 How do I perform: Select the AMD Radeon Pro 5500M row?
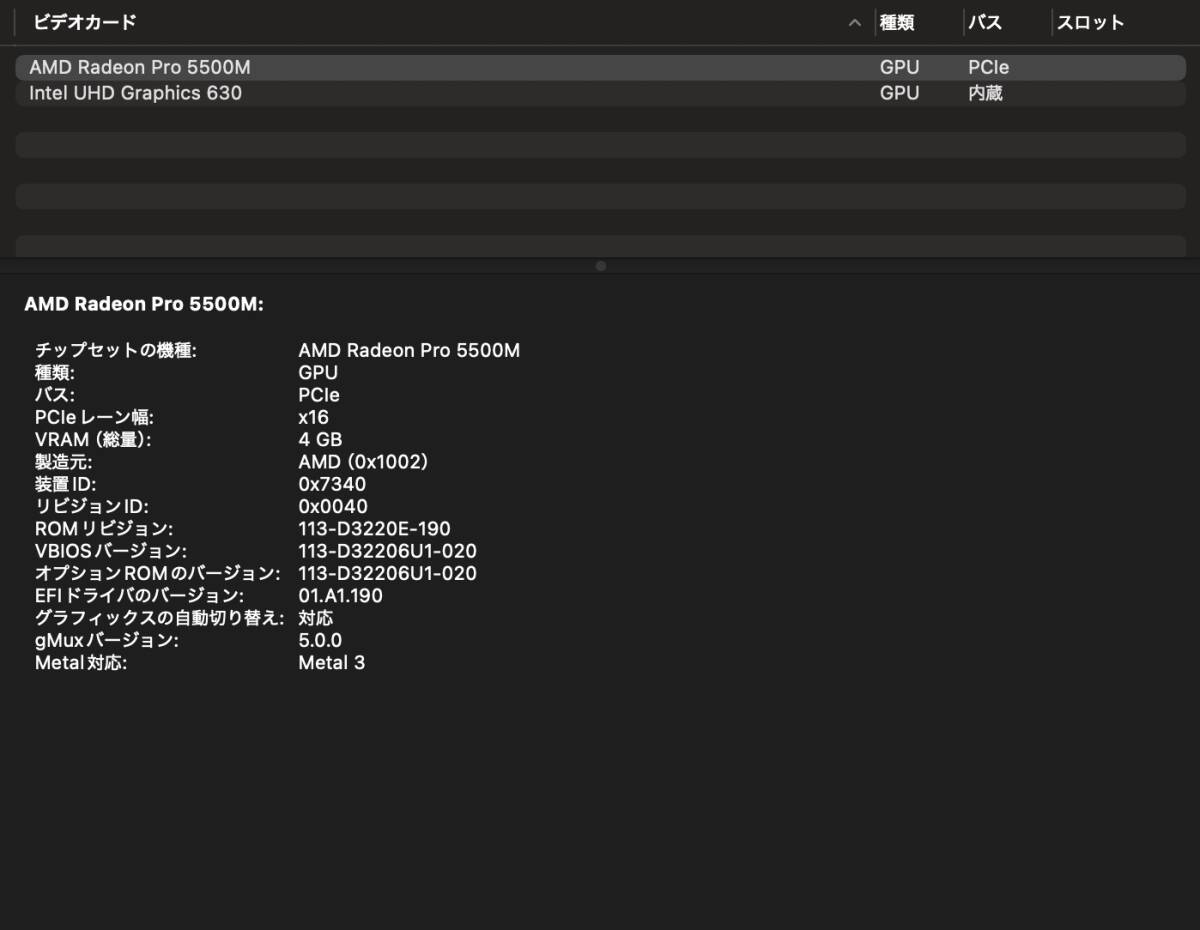pyautogui.click(x=600, y=67)
